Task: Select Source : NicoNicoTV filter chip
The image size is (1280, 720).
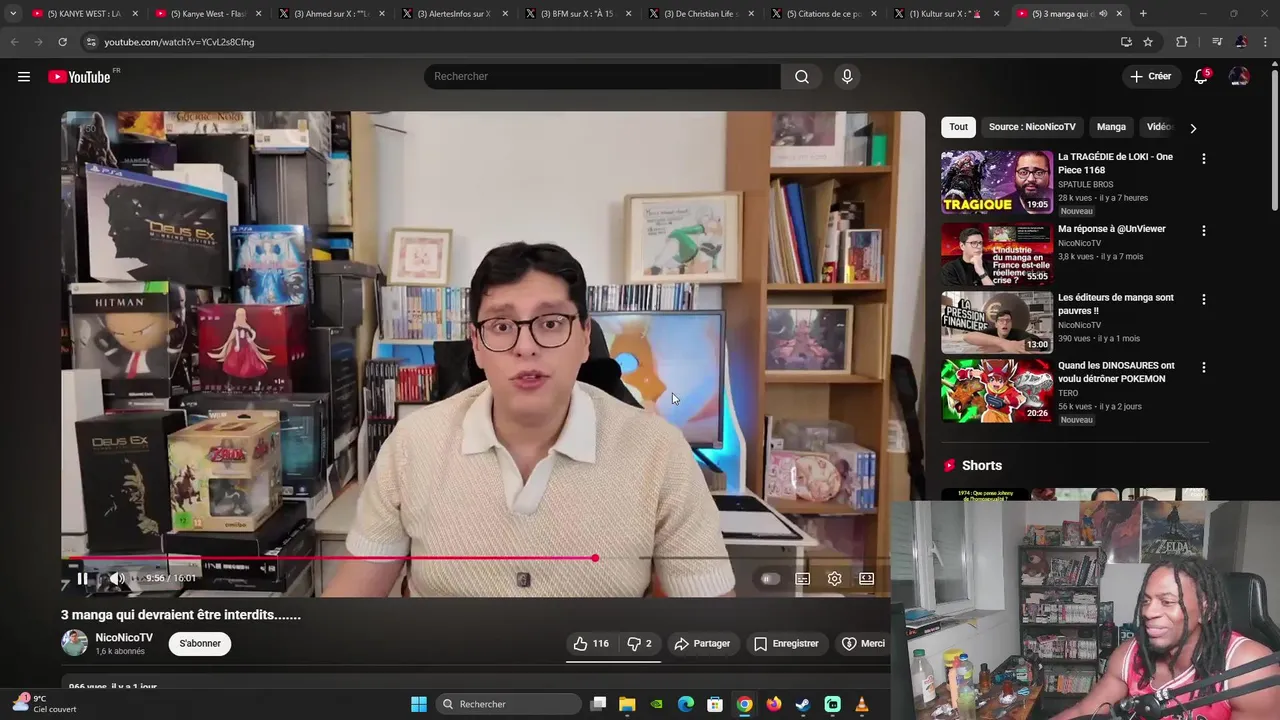Action: [1032, 127]
